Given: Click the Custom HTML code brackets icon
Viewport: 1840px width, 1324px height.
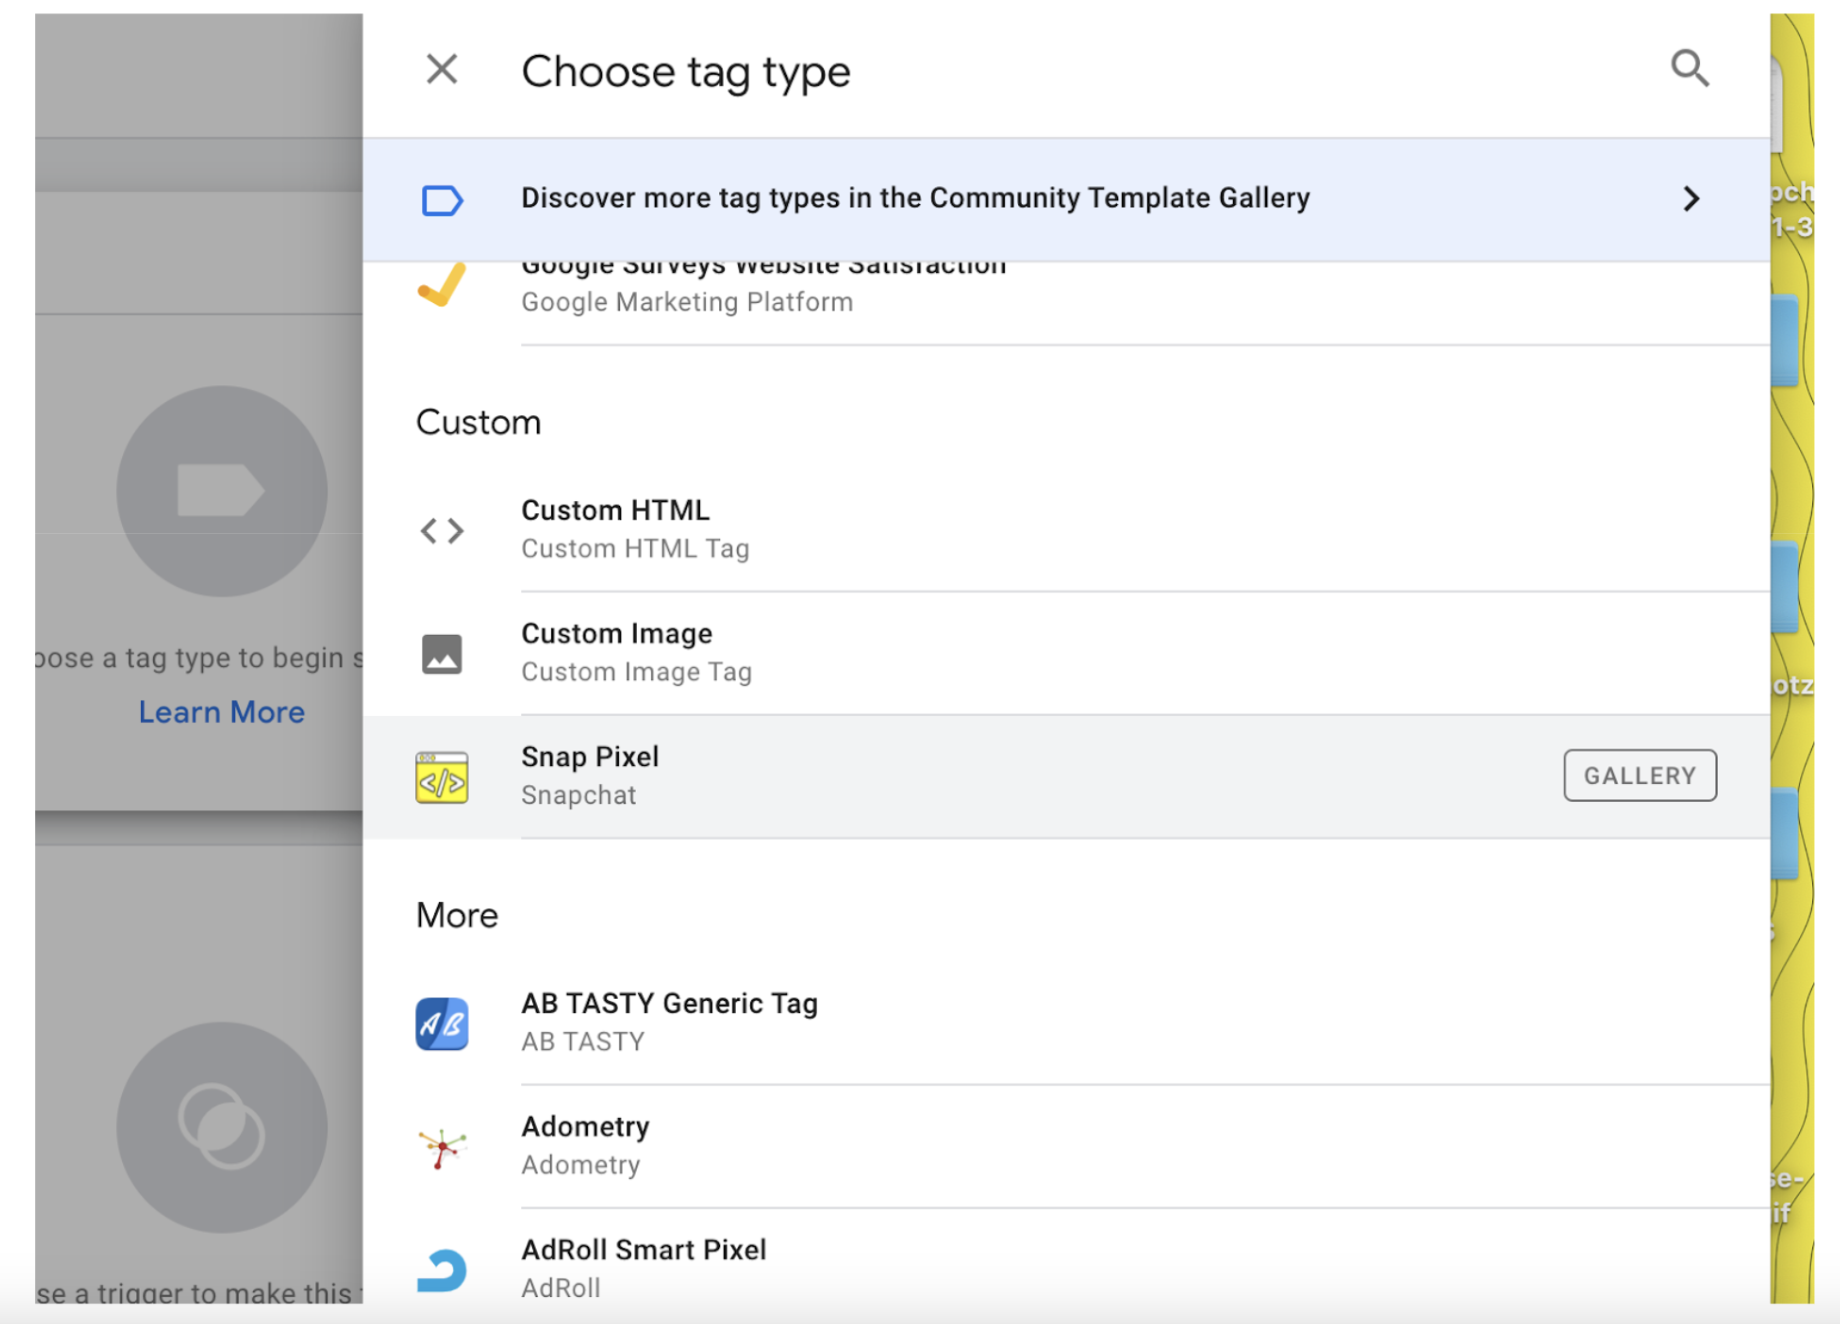Looking at the screenshot, I should [x=442, y=530].
